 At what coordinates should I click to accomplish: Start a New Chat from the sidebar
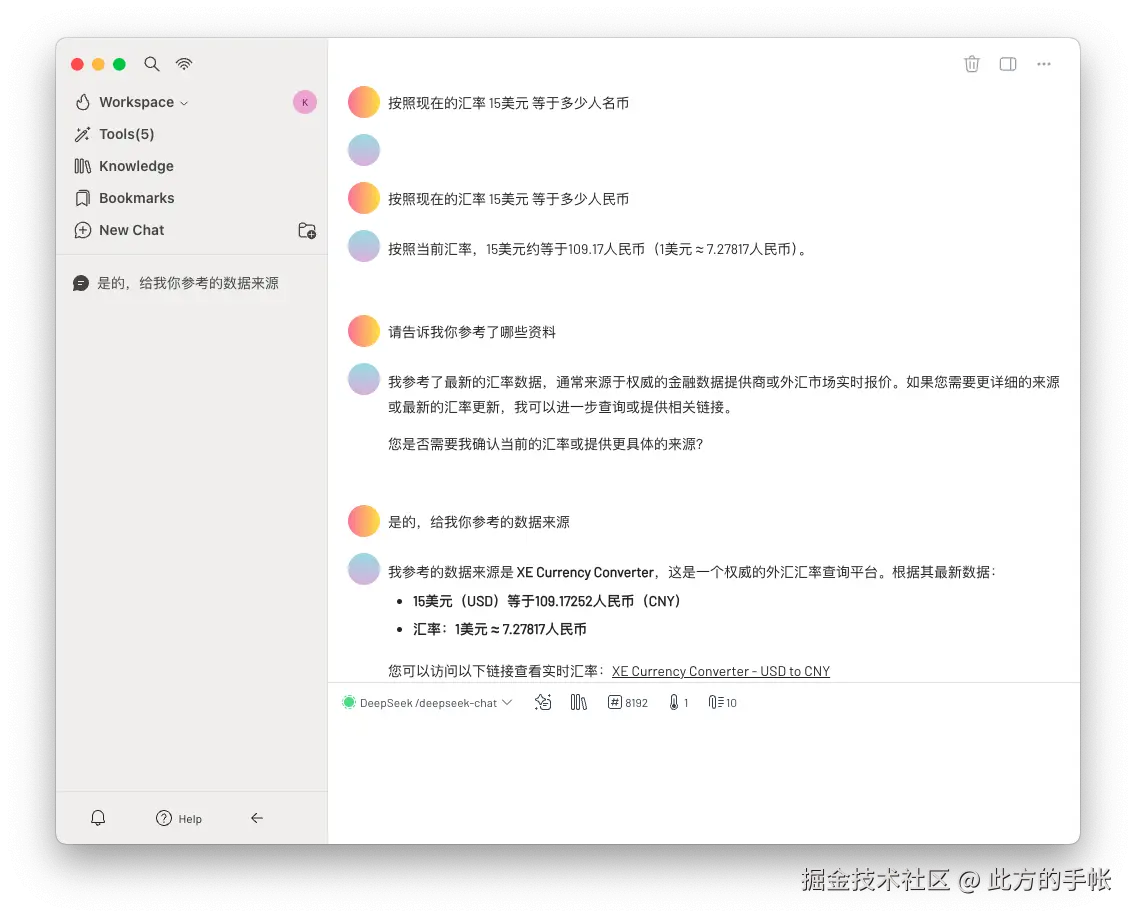click(131, 230)
